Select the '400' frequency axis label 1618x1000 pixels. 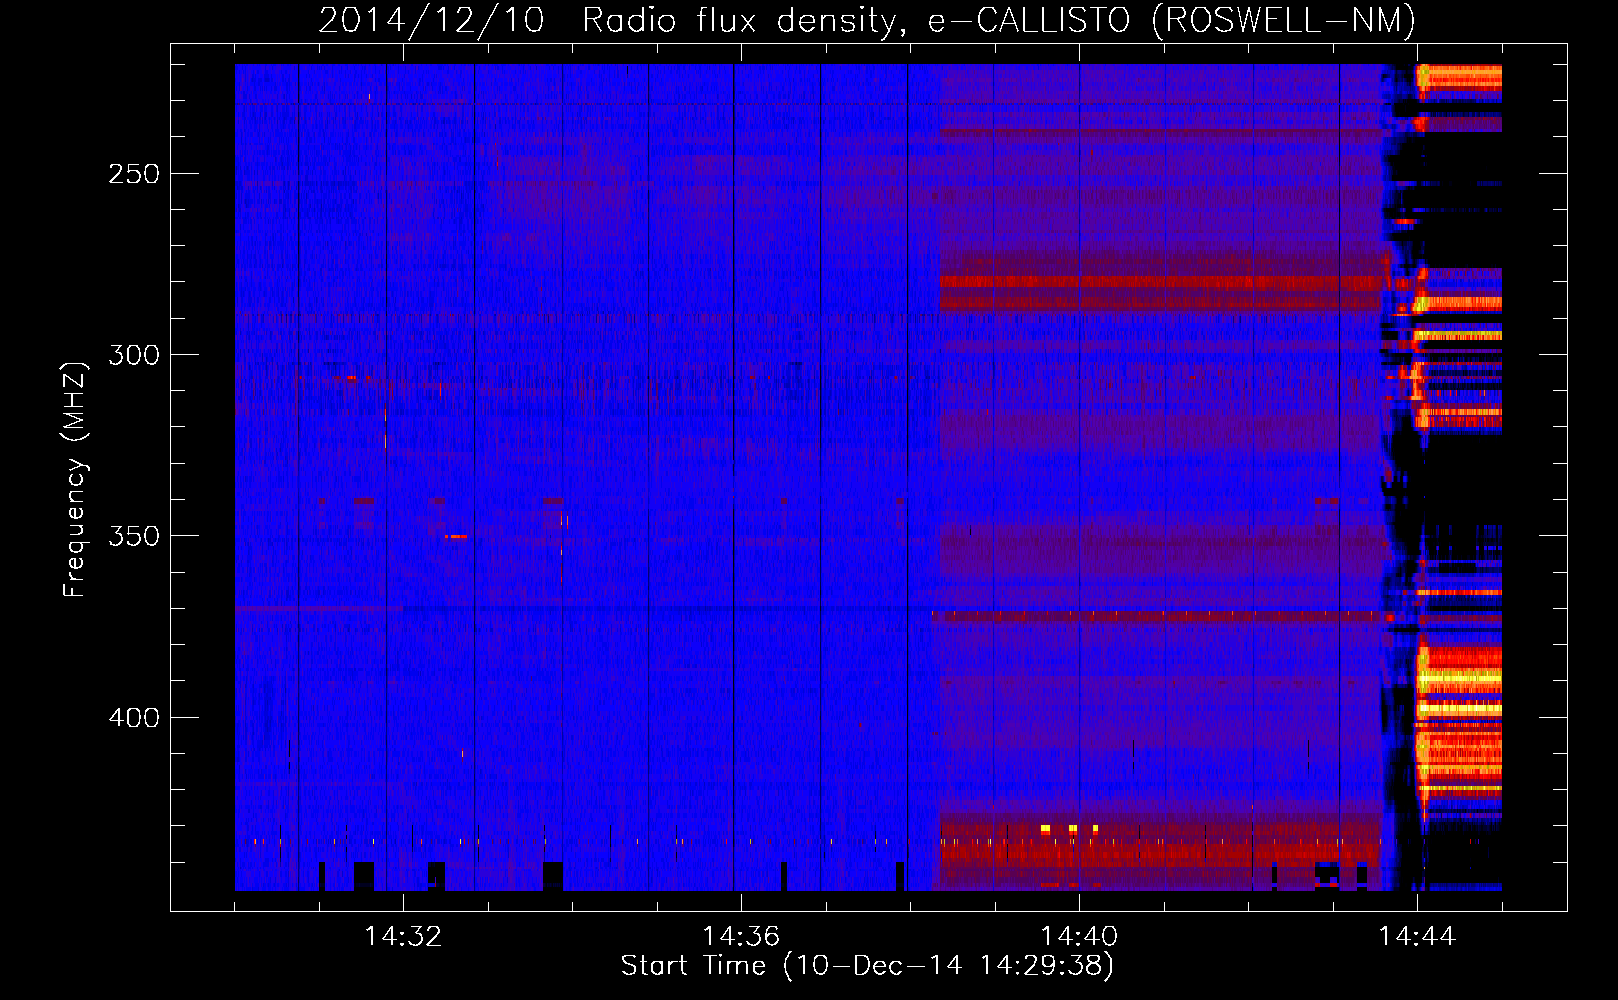pyautogui.click(x=134, y=718)
